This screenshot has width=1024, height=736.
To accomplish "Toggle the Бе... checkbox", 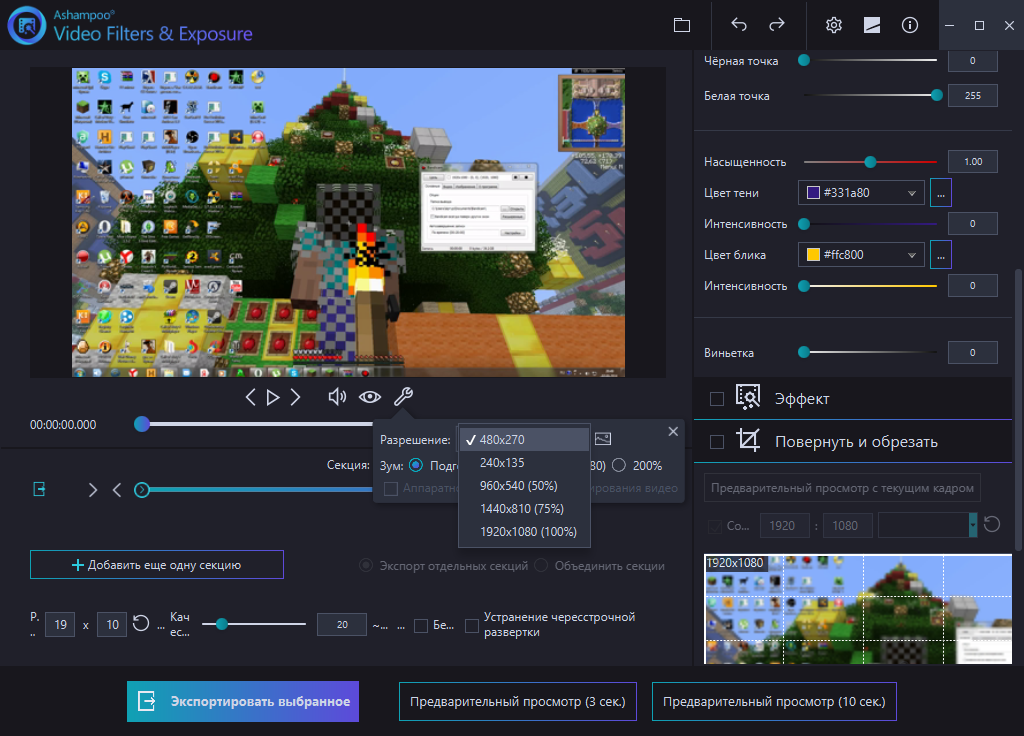I will click(421, 626).
